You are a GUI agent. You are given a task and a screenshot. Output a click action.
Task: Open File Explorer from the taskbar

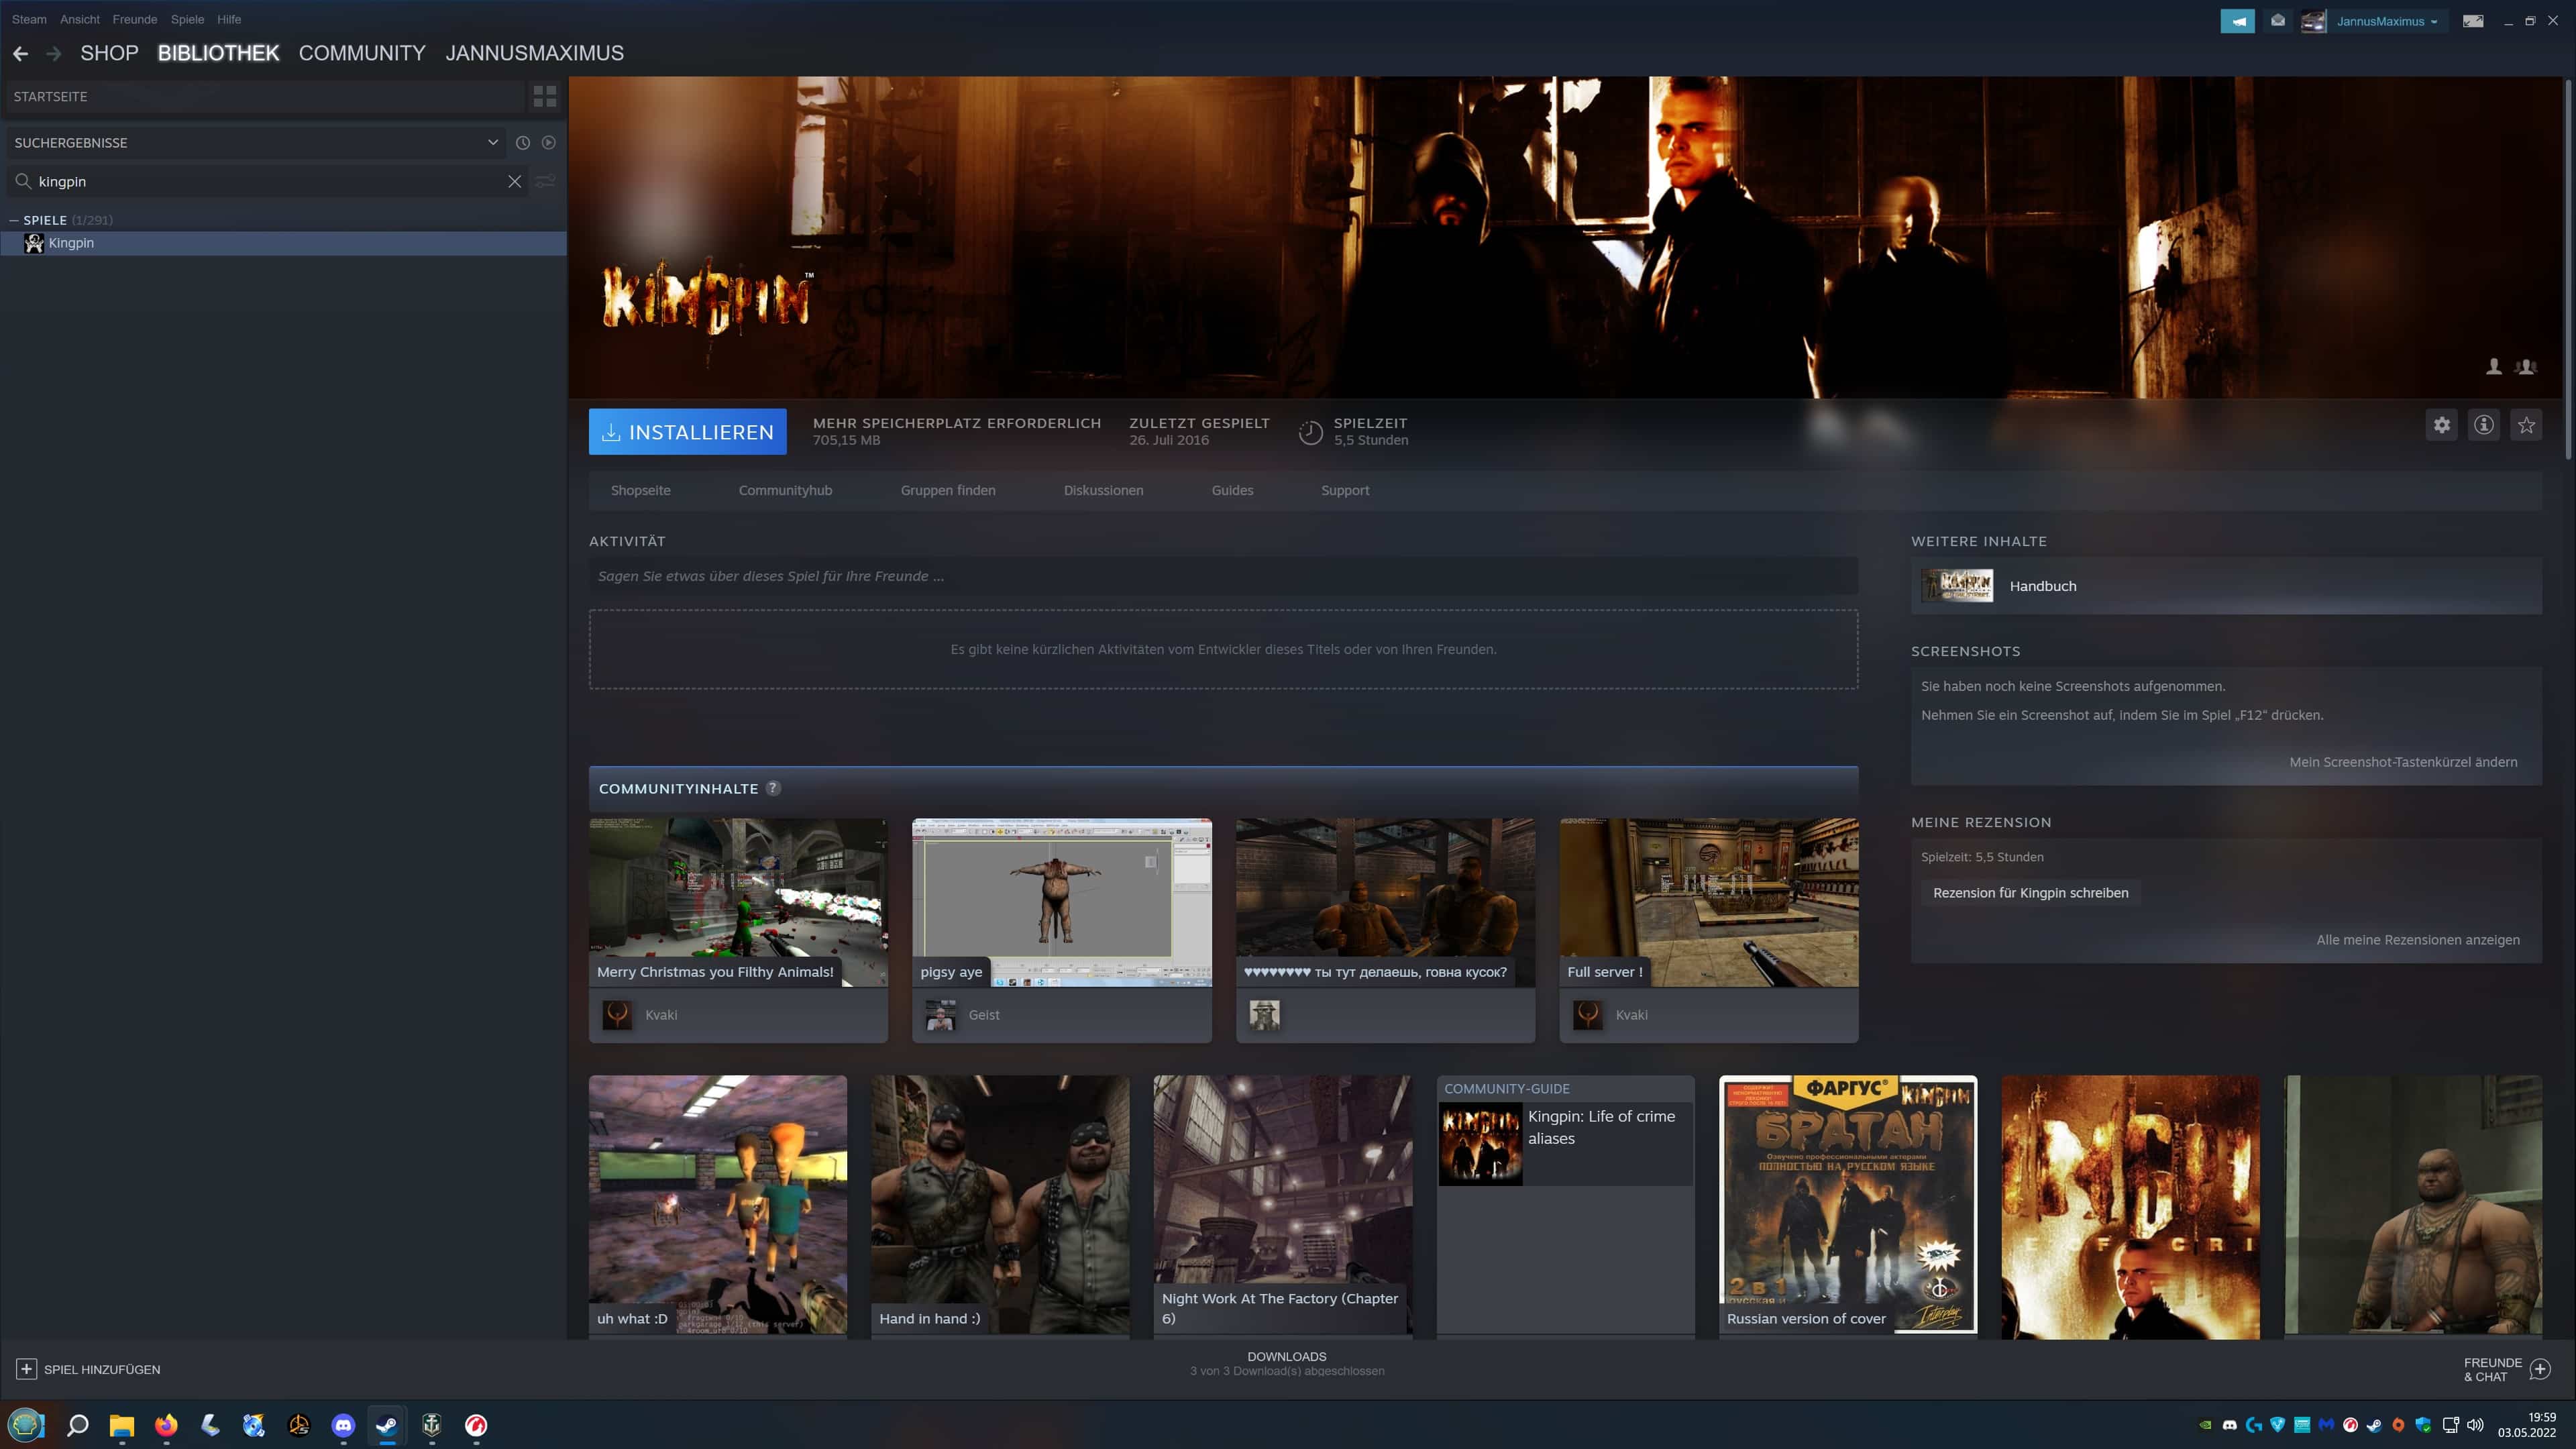click(x=122, y=1425)
